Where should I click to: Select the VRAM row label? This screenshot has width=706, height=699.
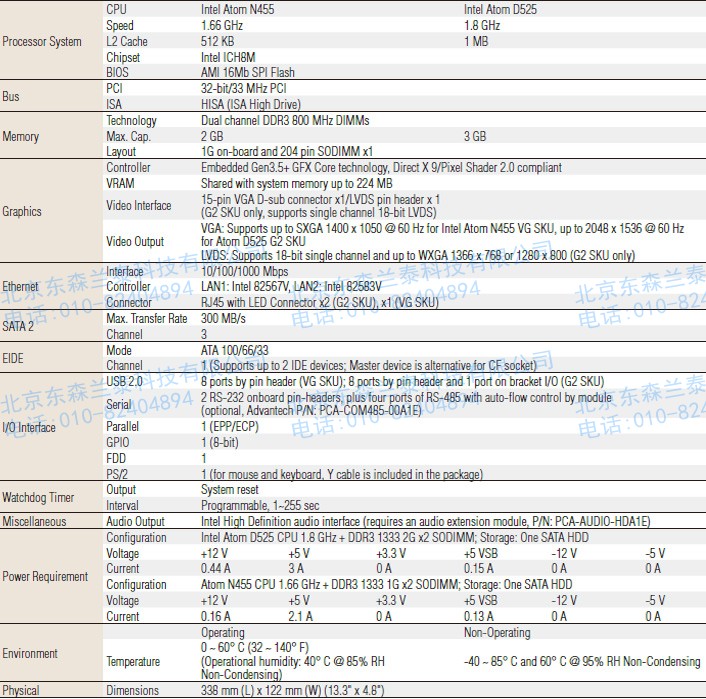[x=121, y=184]
